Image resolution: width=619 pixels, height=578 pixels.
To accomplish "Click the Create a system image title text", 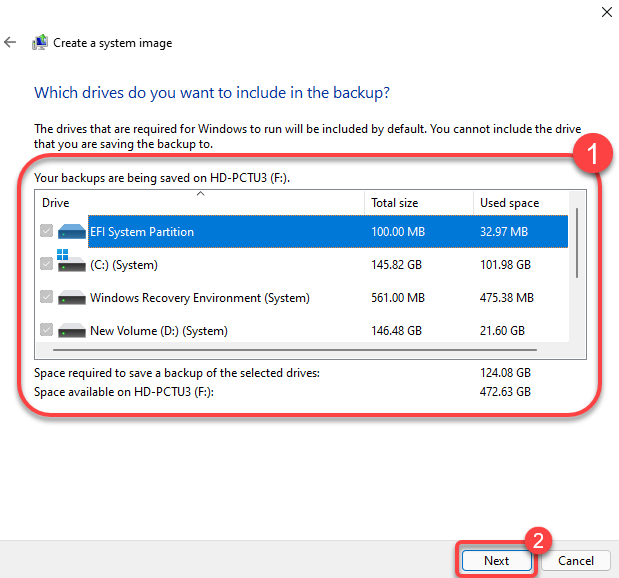I will [113, 43].
